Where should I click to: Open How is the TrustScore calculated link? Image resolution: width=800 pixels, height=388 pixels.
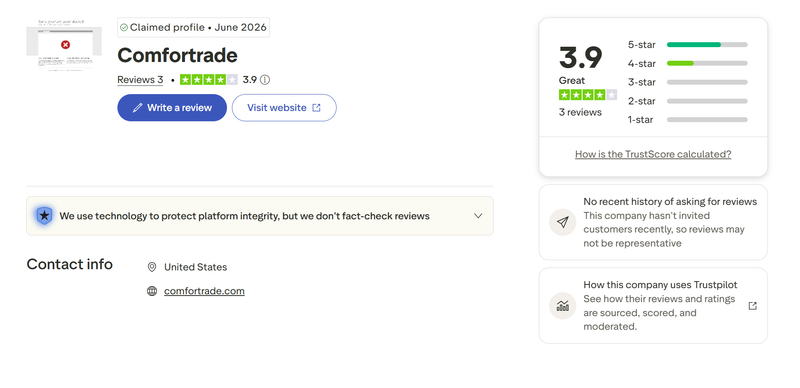coord(653,154)
